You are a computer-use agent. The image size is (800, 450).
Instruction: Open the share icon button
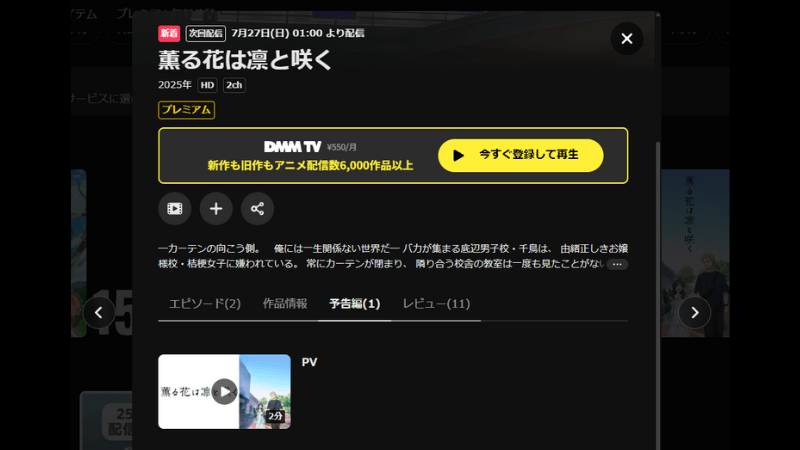257,209
